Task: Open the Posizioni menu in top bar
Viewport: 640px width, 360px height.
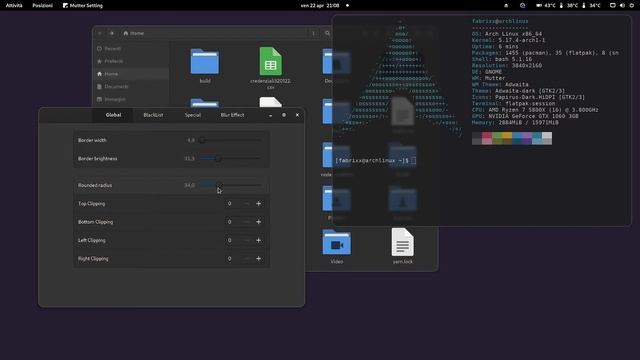Action: 42,5
